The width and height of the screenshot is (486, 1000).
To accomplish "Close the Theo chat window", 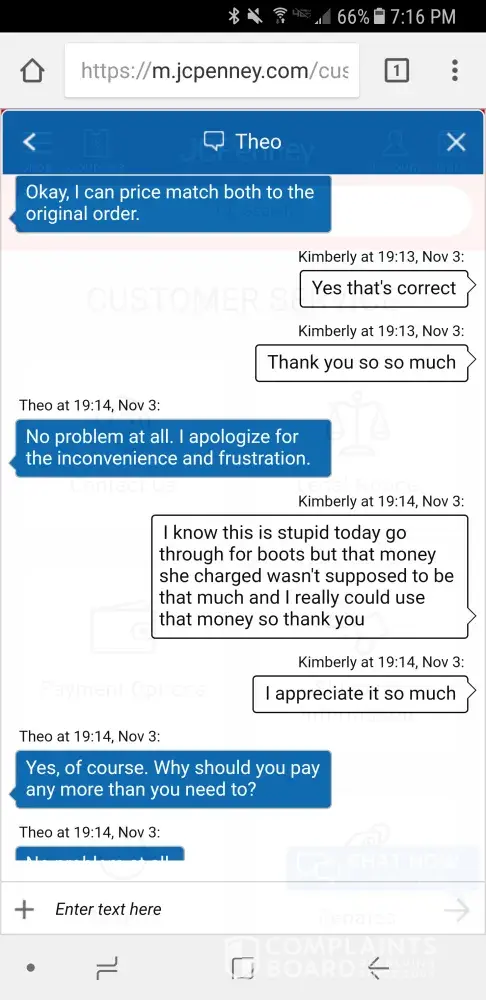I will coord(456,142).
